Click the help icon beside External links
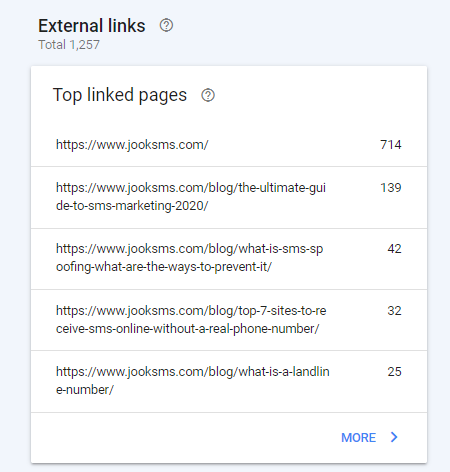This screenshot has width=450, height=472. click(166, 25)
